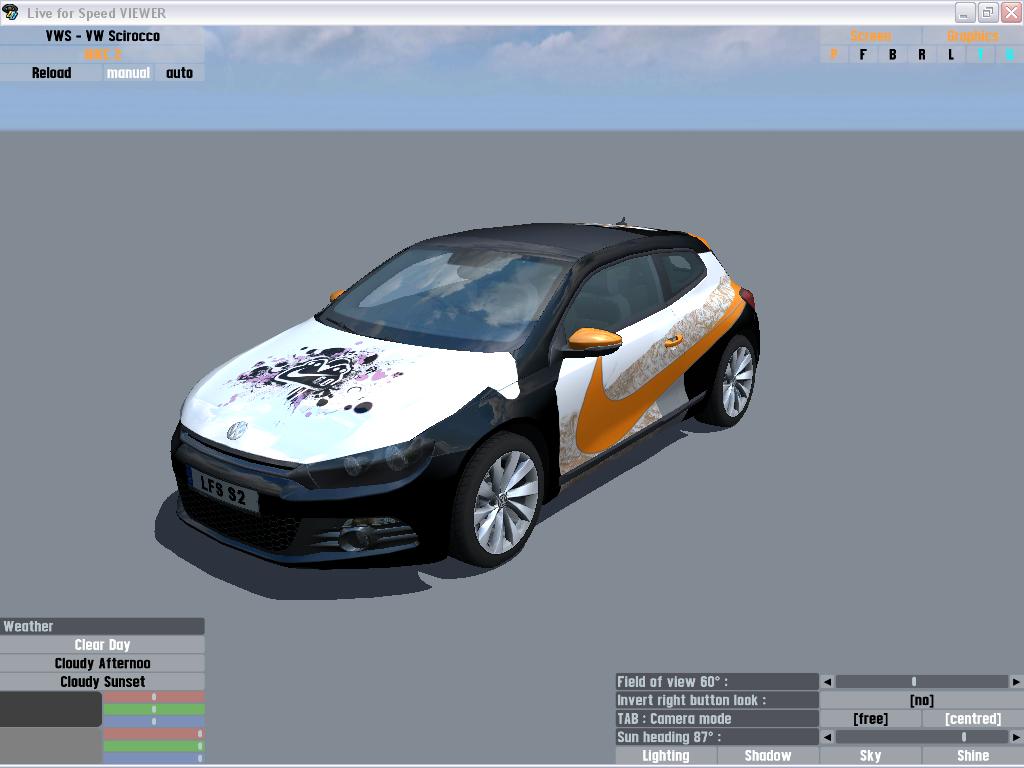Screen dimensions: 1024x768
Task: Open the Screen options tab
Action: pyautogui.click(x=870, y=36)
